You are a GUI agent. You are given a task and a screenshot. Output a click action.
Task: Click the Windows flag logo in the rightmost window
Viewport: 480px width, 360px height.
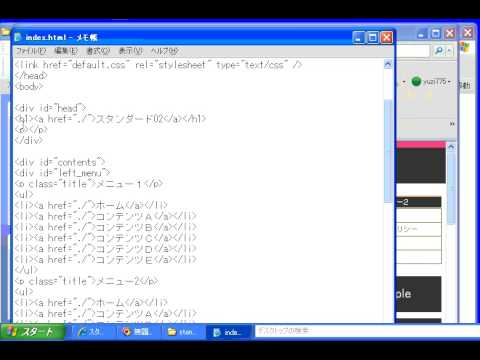point(465,47)
